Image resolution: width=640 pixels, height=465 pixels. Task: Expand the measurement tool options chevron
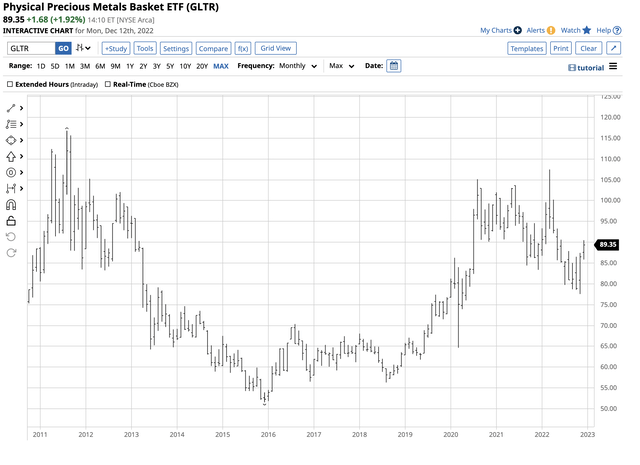21,188
